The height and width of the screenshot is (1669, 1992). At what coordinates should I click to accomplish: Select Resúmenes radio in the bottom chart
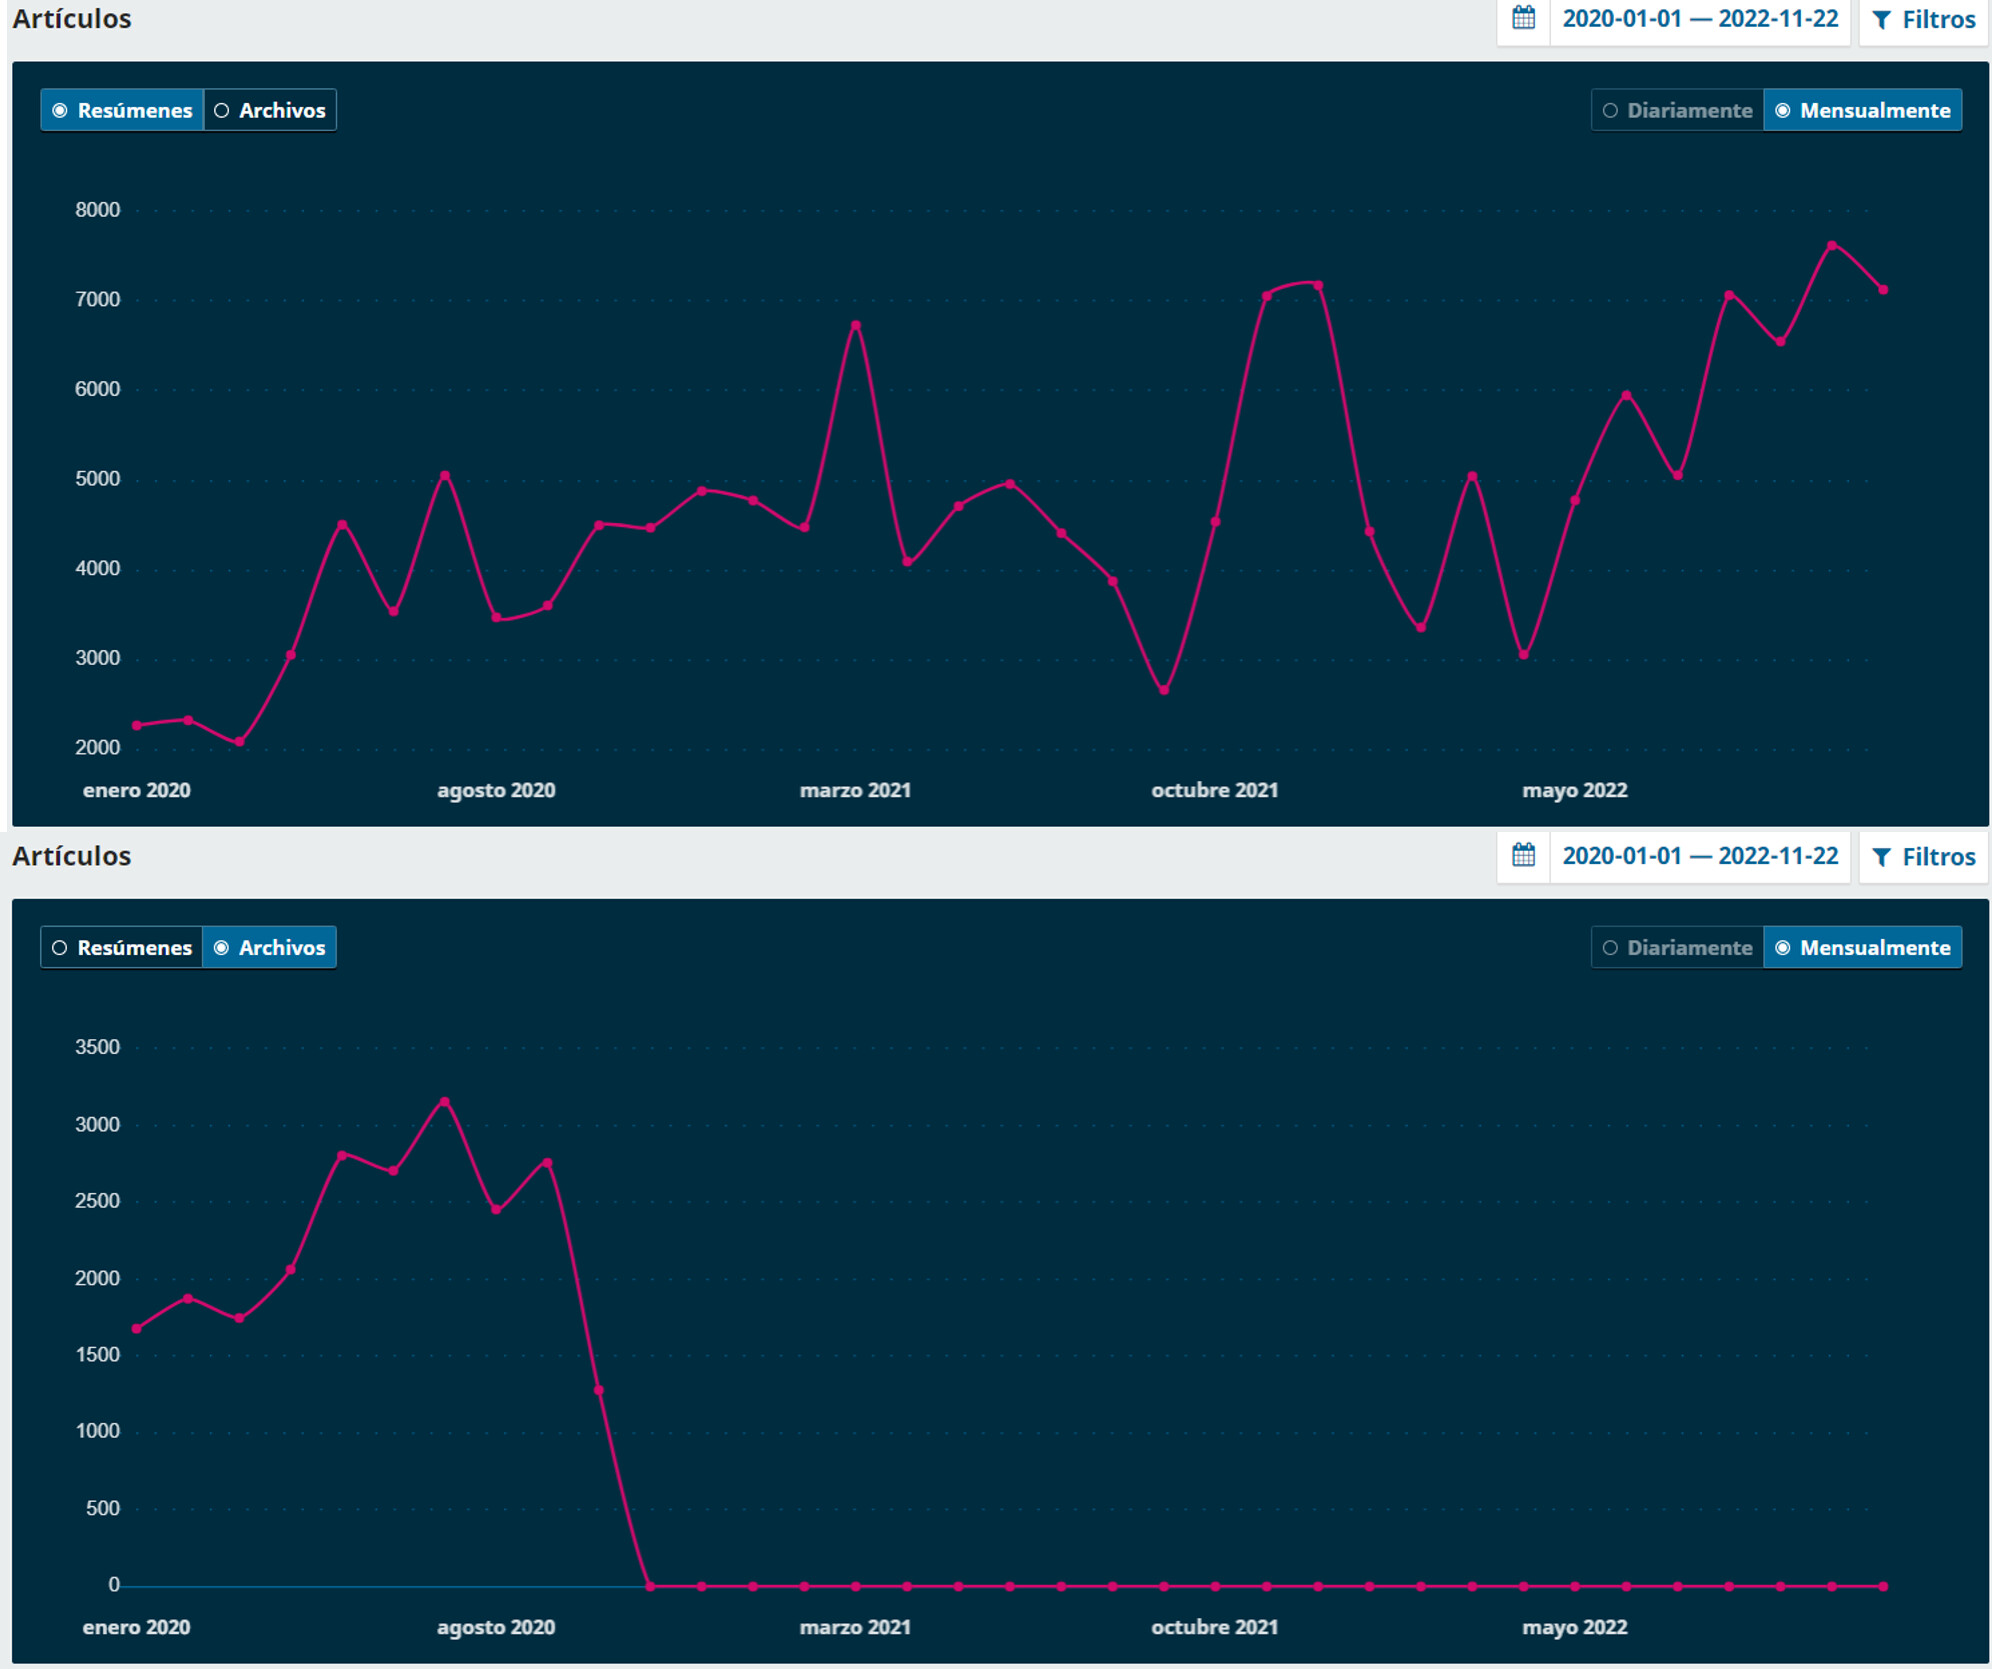pyautogui.click(x=122, y=947)
